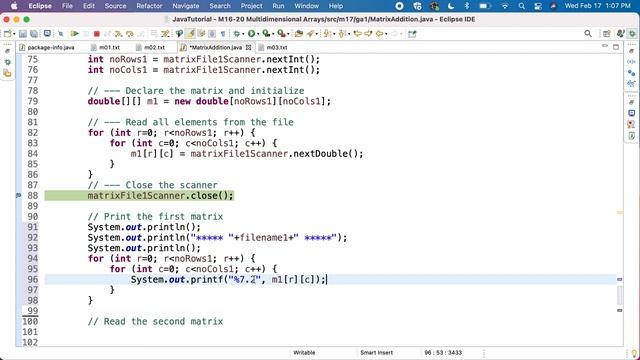The width and height of the screenshot is (640, 360).
Task: Open macOS Spotlight search icon
Action: 522,6
